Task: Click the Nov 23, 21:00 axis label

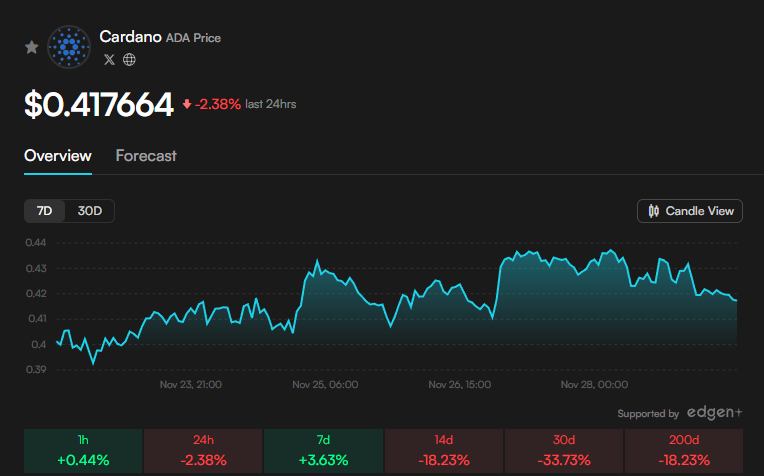Action: pyautogui.click(x=191, y=384)
